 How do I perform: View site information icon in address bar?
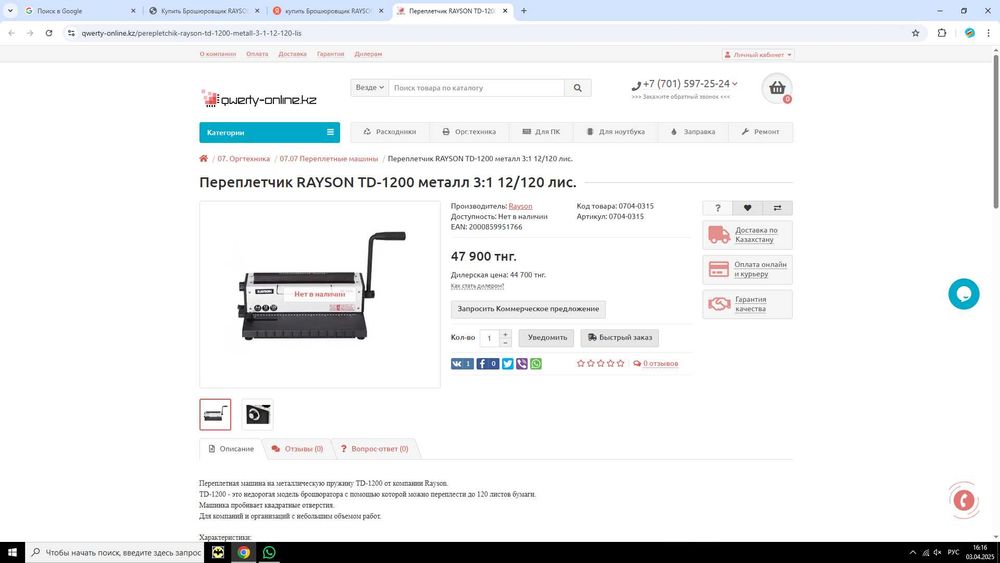(x=71, y=33)
